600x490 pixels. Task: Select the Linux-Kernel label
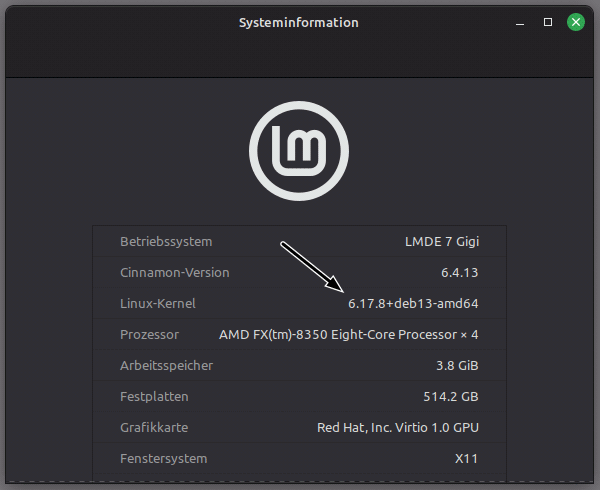[x=158, y=304]
